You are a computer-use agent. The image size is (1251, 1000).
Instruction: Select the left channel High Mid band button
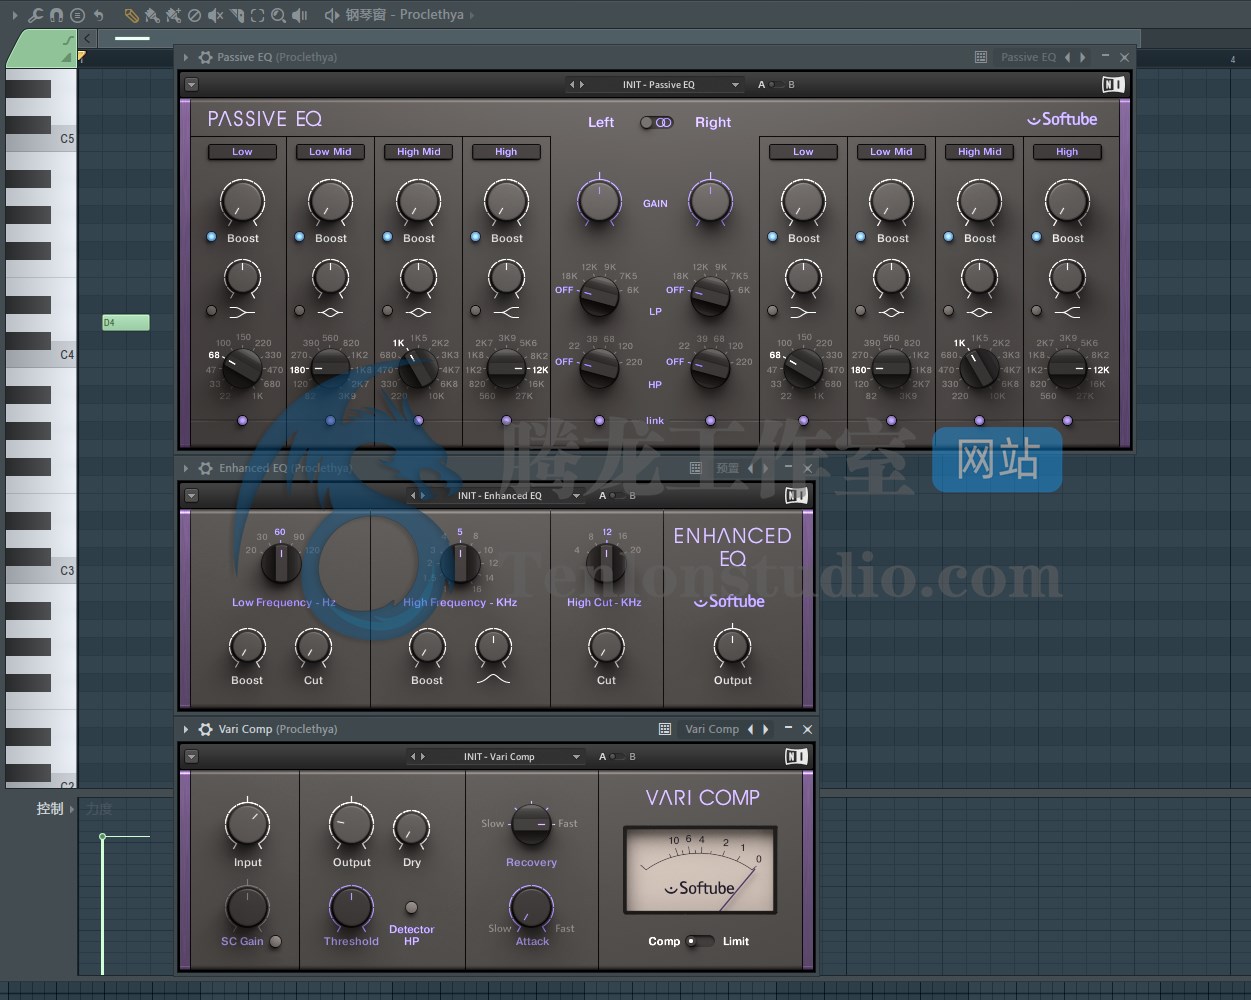pos(418,152)
